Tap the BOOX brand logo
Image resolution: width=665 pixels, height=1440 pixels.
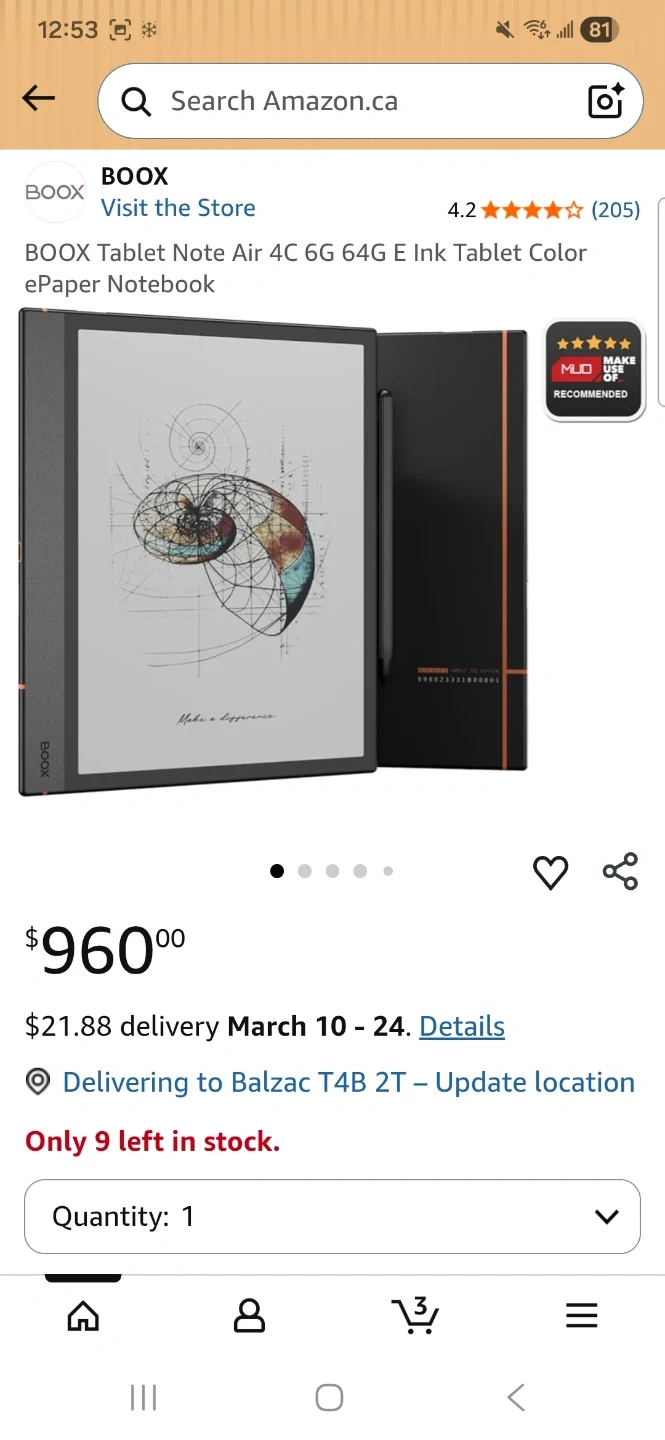(x=55, y=192)
